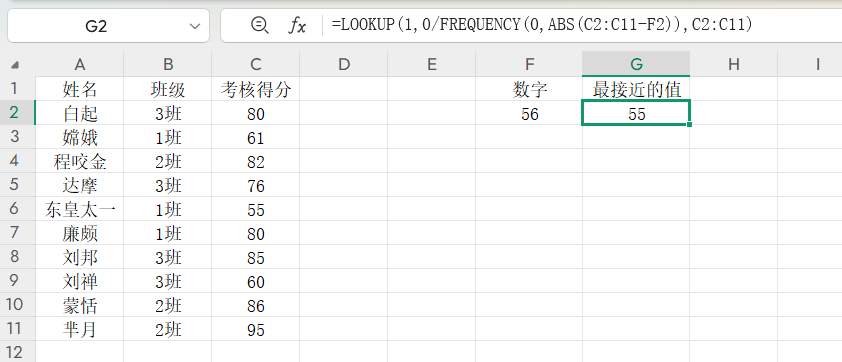Click 芈月's score cell 95
842x362 pixels.
(256, 329)
